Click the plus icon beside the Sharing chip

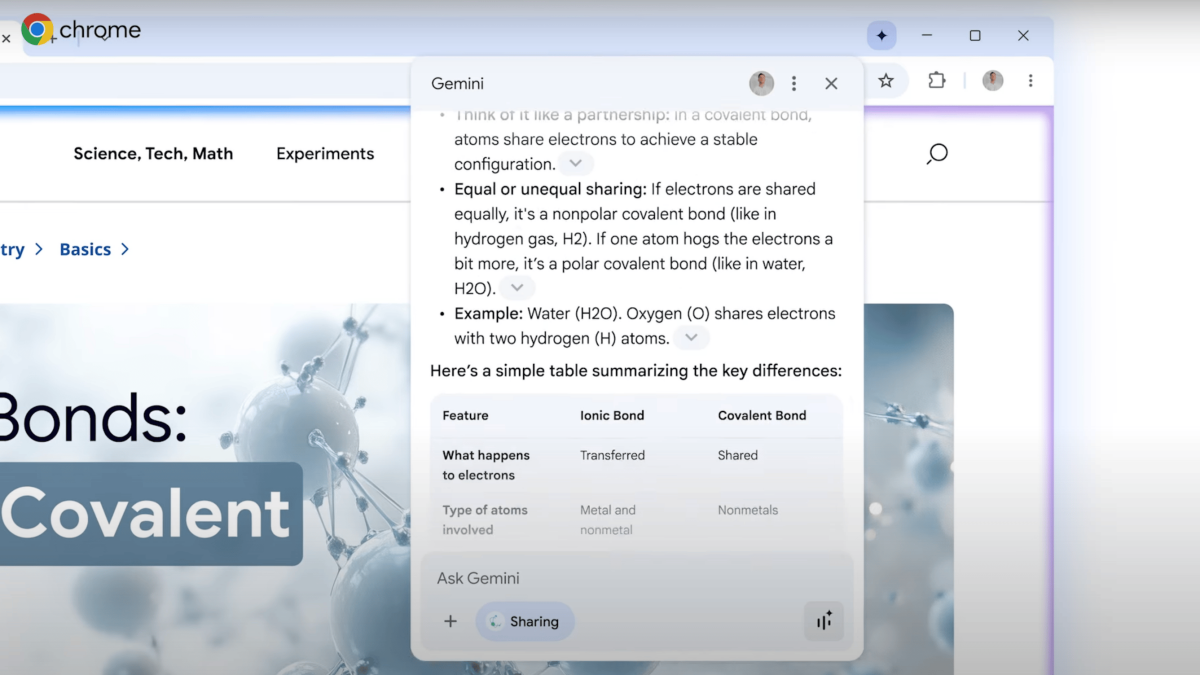(450, 622)
